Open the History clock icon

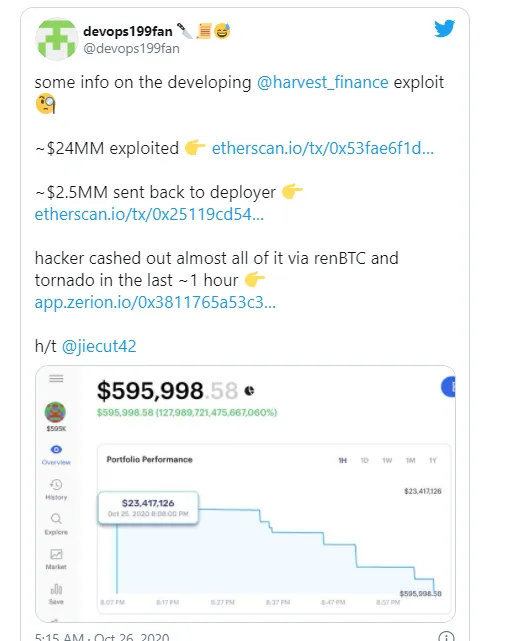point(56,484)
